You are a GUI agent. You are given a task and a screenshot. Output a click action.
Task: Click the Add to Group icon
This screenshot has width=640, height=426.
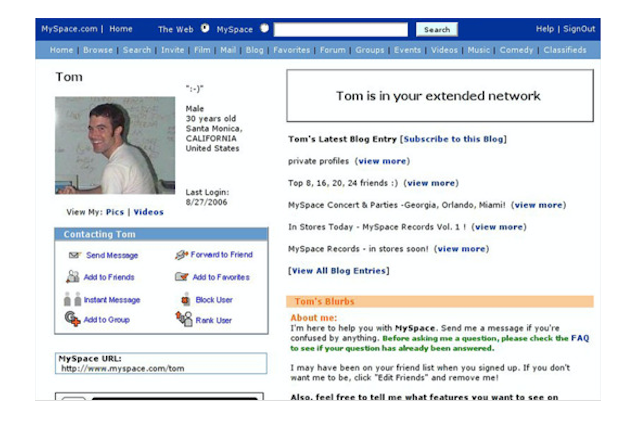pos(73,319)
